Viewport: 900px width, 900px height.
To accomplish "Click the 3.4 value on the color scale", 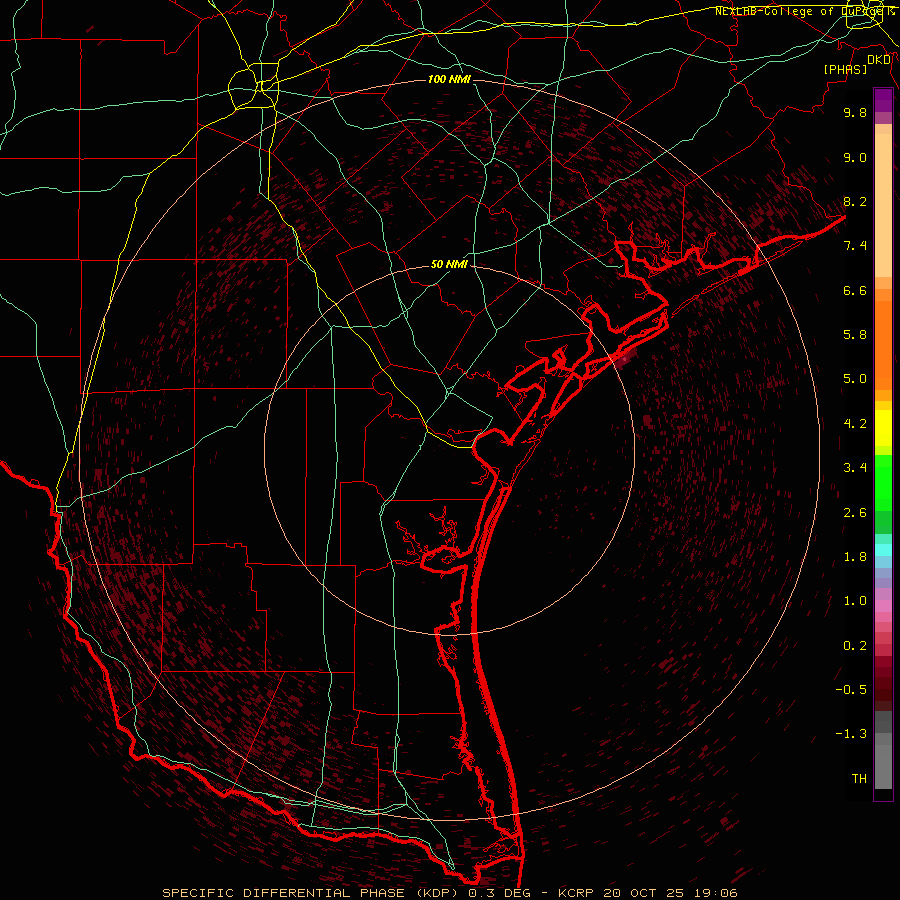I will [x=855, y=468].
